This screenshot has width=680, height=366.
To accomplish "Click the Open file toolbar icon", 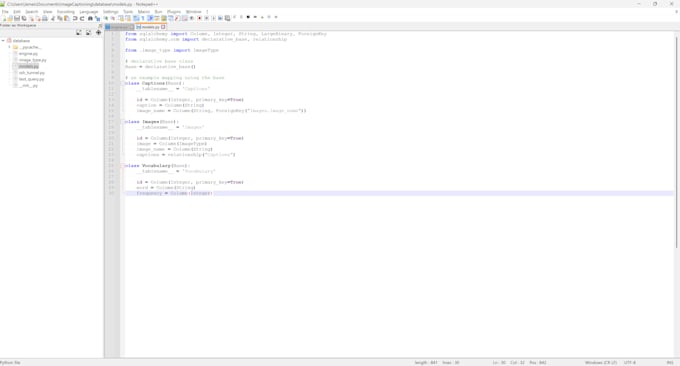I will [x=10, y=18].
